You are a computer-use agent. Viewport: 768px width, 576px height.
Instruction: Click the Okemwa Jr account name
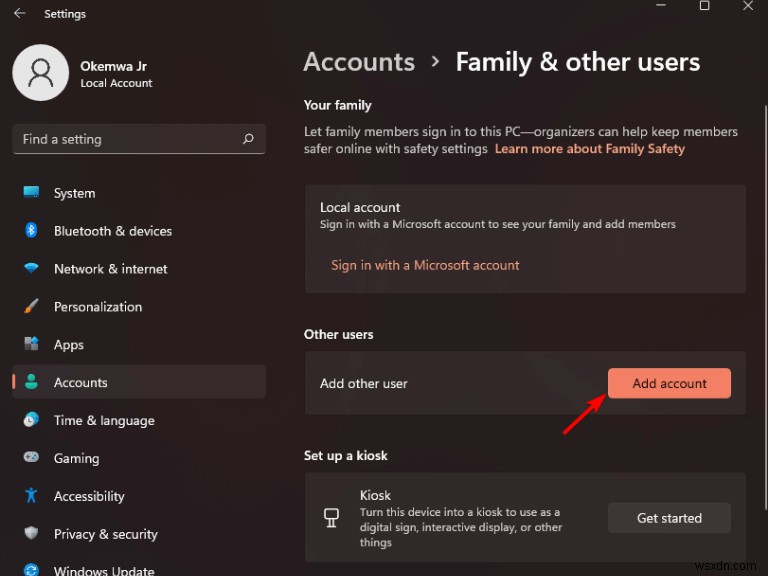point(114,66)
